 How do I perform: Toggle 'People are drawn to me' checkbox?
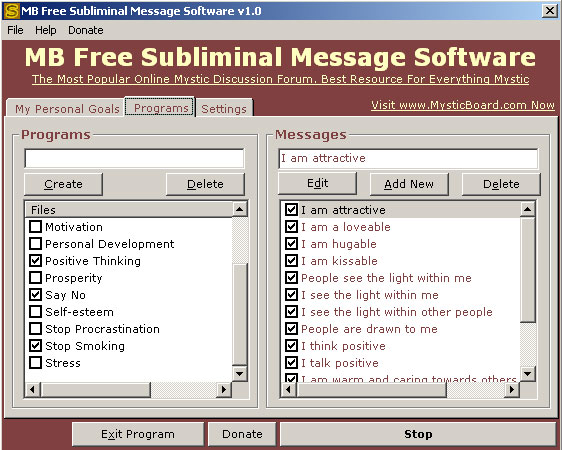point(291,329)
